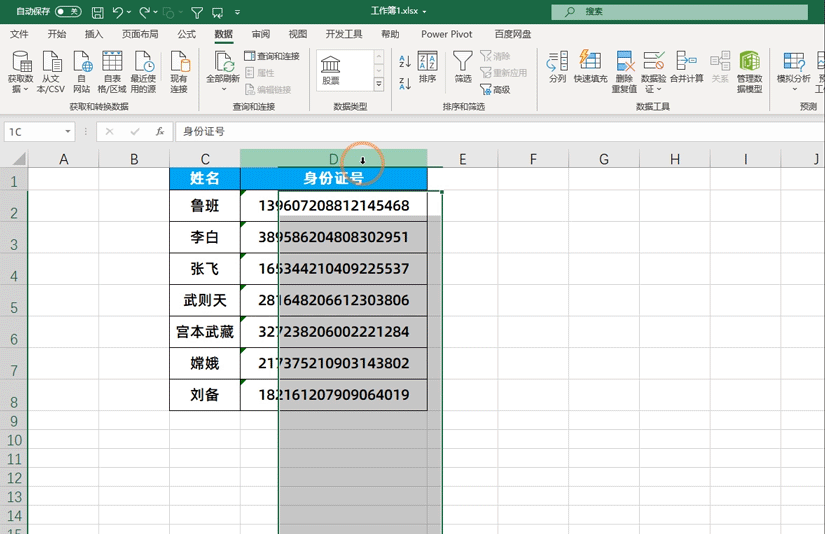
Task: Click the Flash Fill (快速填充) icon
Action: coord(590,62)
